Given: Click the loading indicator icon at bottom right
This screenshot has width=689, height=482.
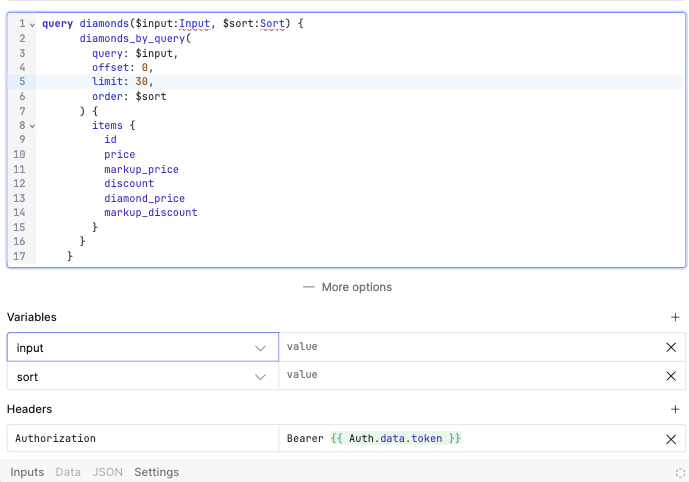Looking at the screenshot, I should 680,472.
